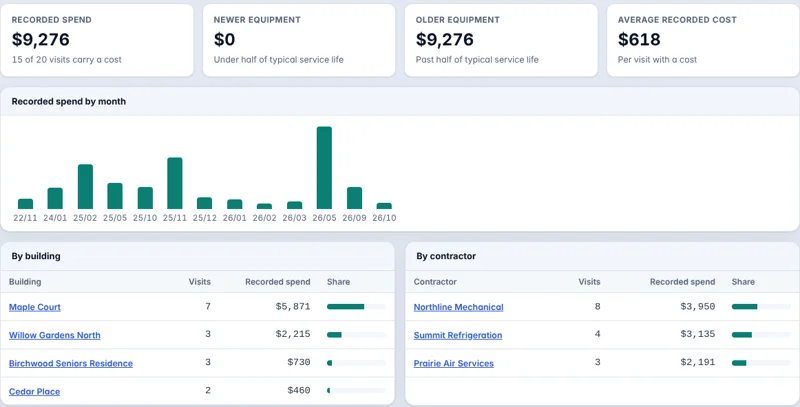Screen dimensions: 800x407
Task: Click the 26/03 bar in spend chart
Action: (x=294, y=205)
